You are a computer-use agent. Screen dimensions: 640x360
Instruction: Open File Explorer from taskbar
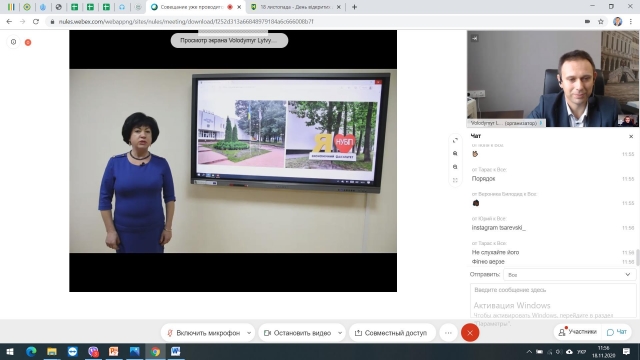pyautogui.click(x=52, y=351)
